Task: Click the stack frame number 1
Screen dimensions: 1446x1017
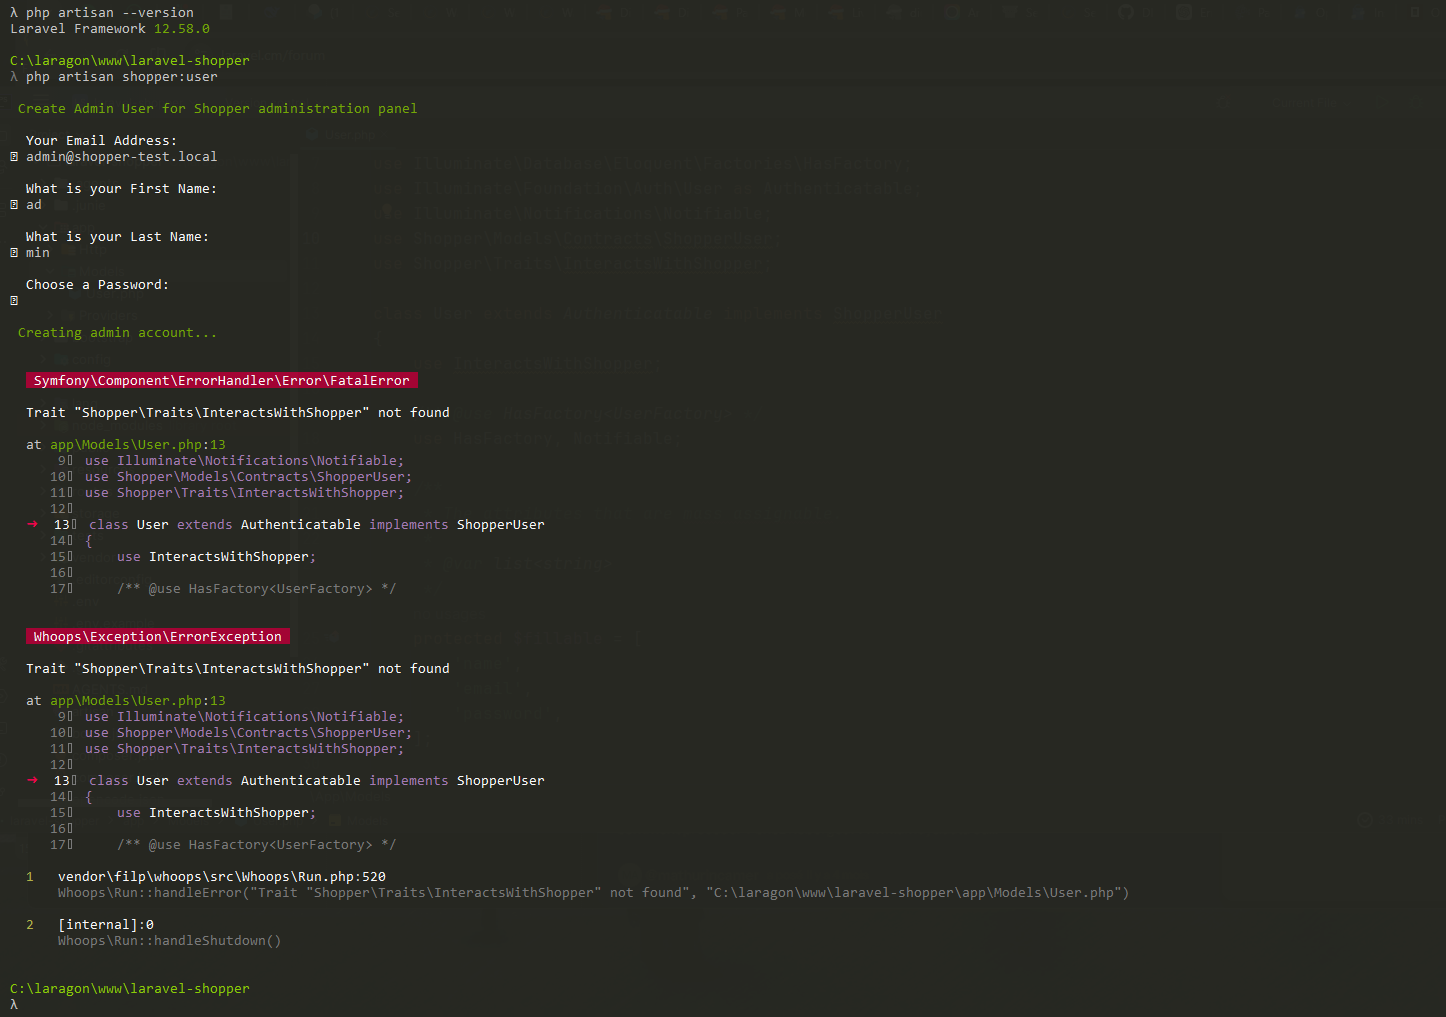Action: [x=30, y=877]
